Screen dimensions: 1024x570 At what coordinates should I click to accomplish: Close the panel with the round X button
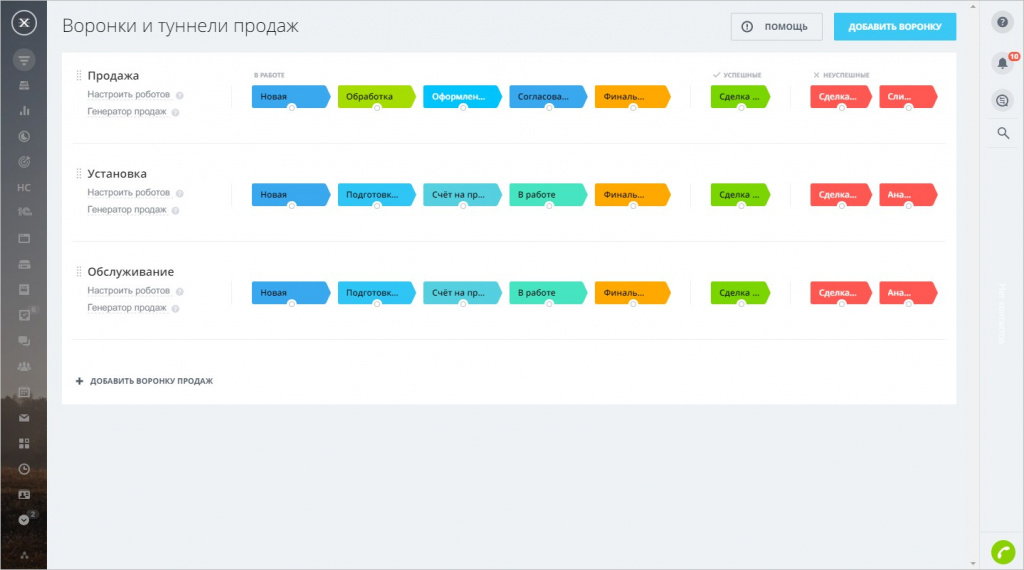[x=24, y=23]
